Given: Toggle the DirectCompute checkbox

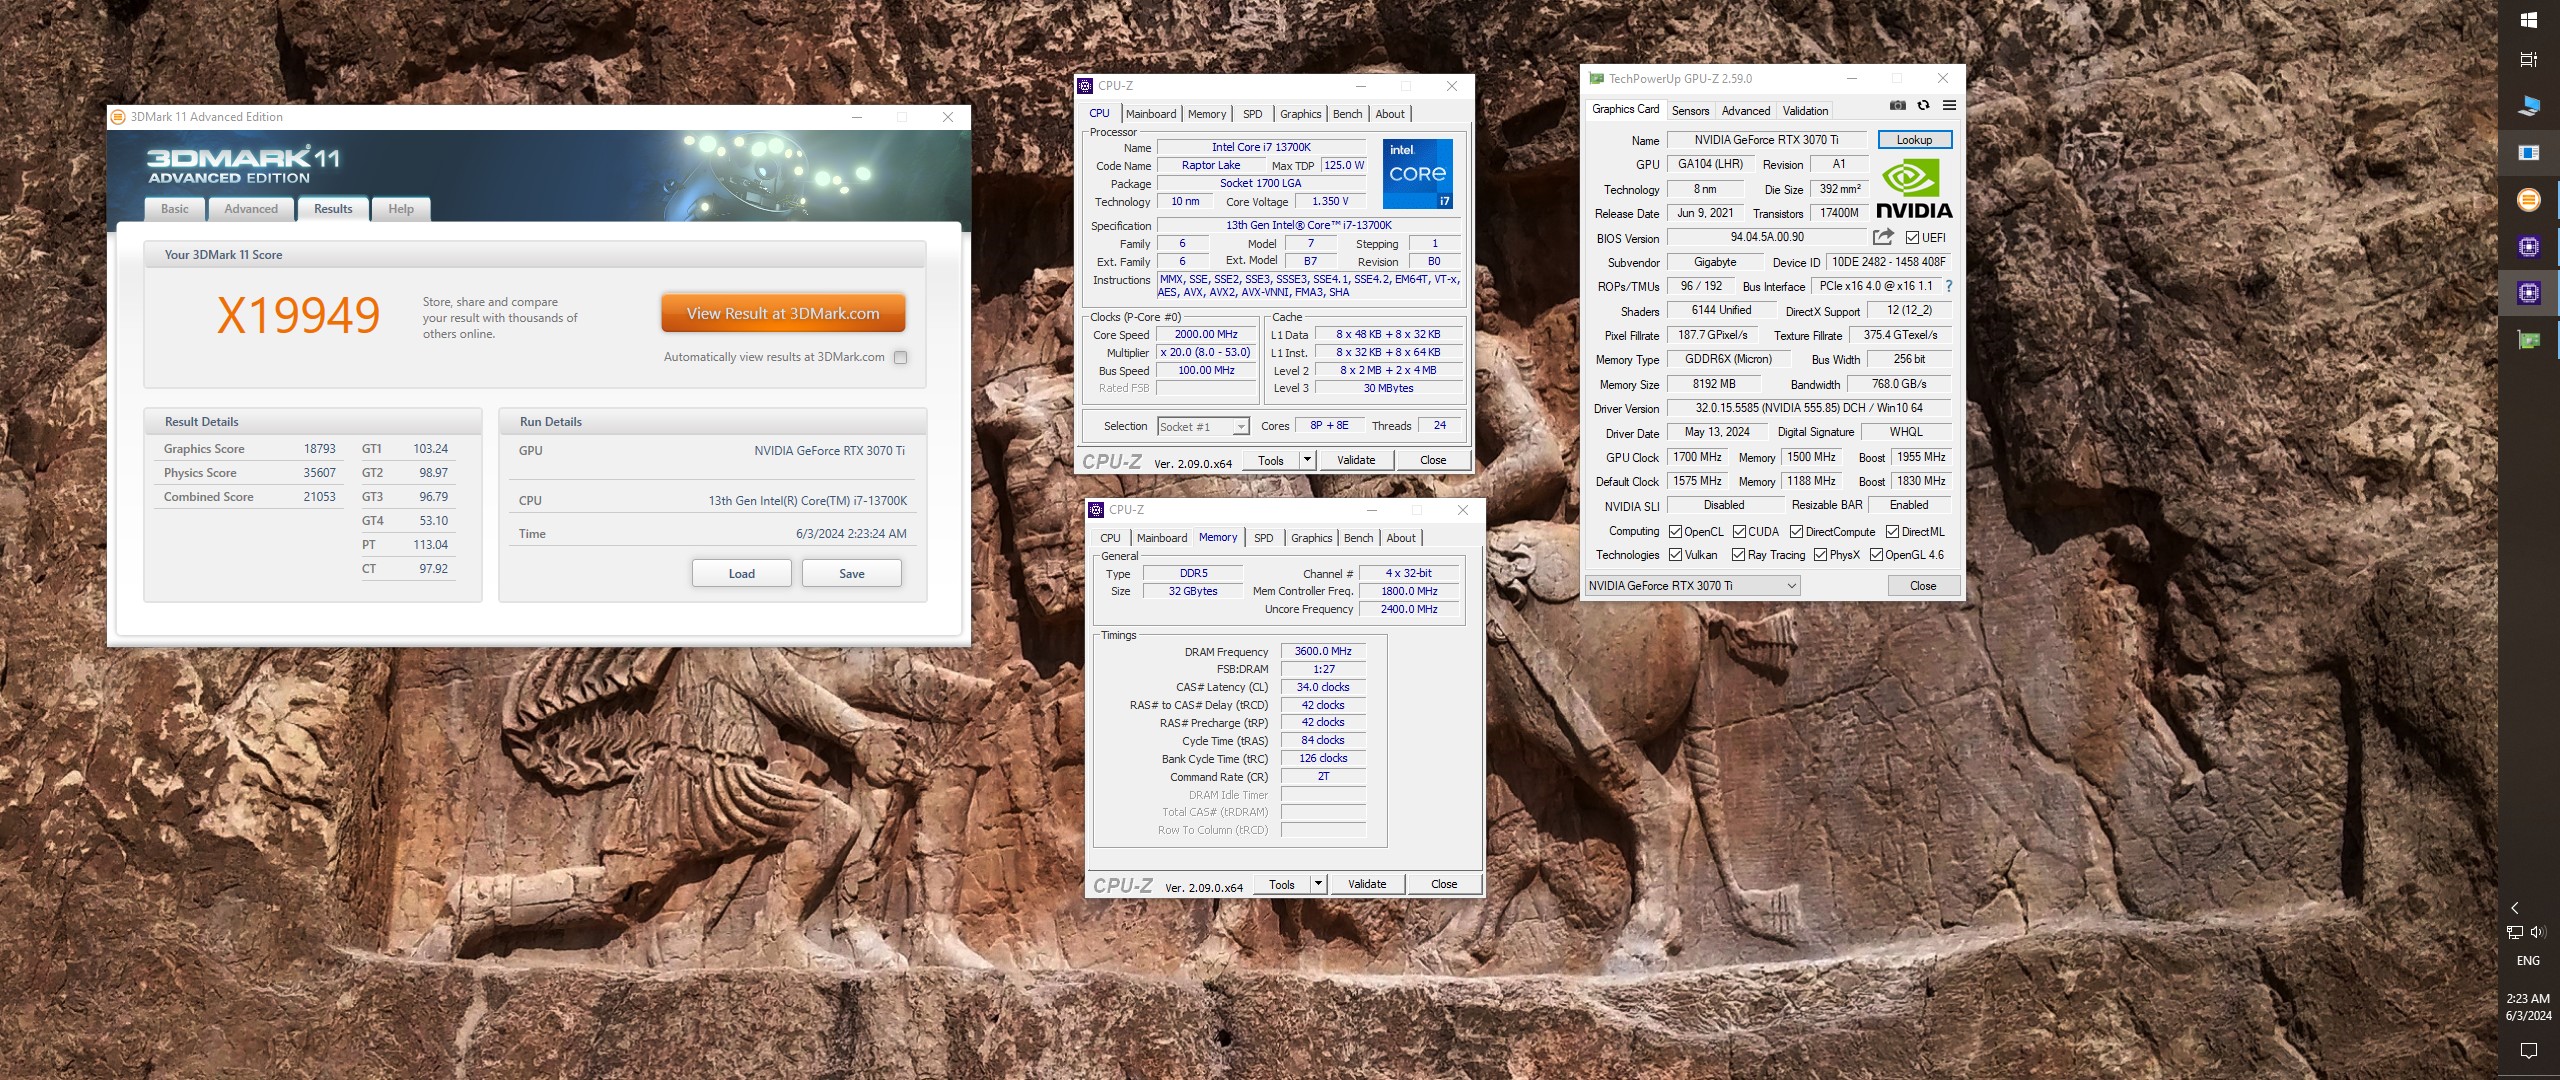Looking at the screenshot, I should (x=1796, y=532).
